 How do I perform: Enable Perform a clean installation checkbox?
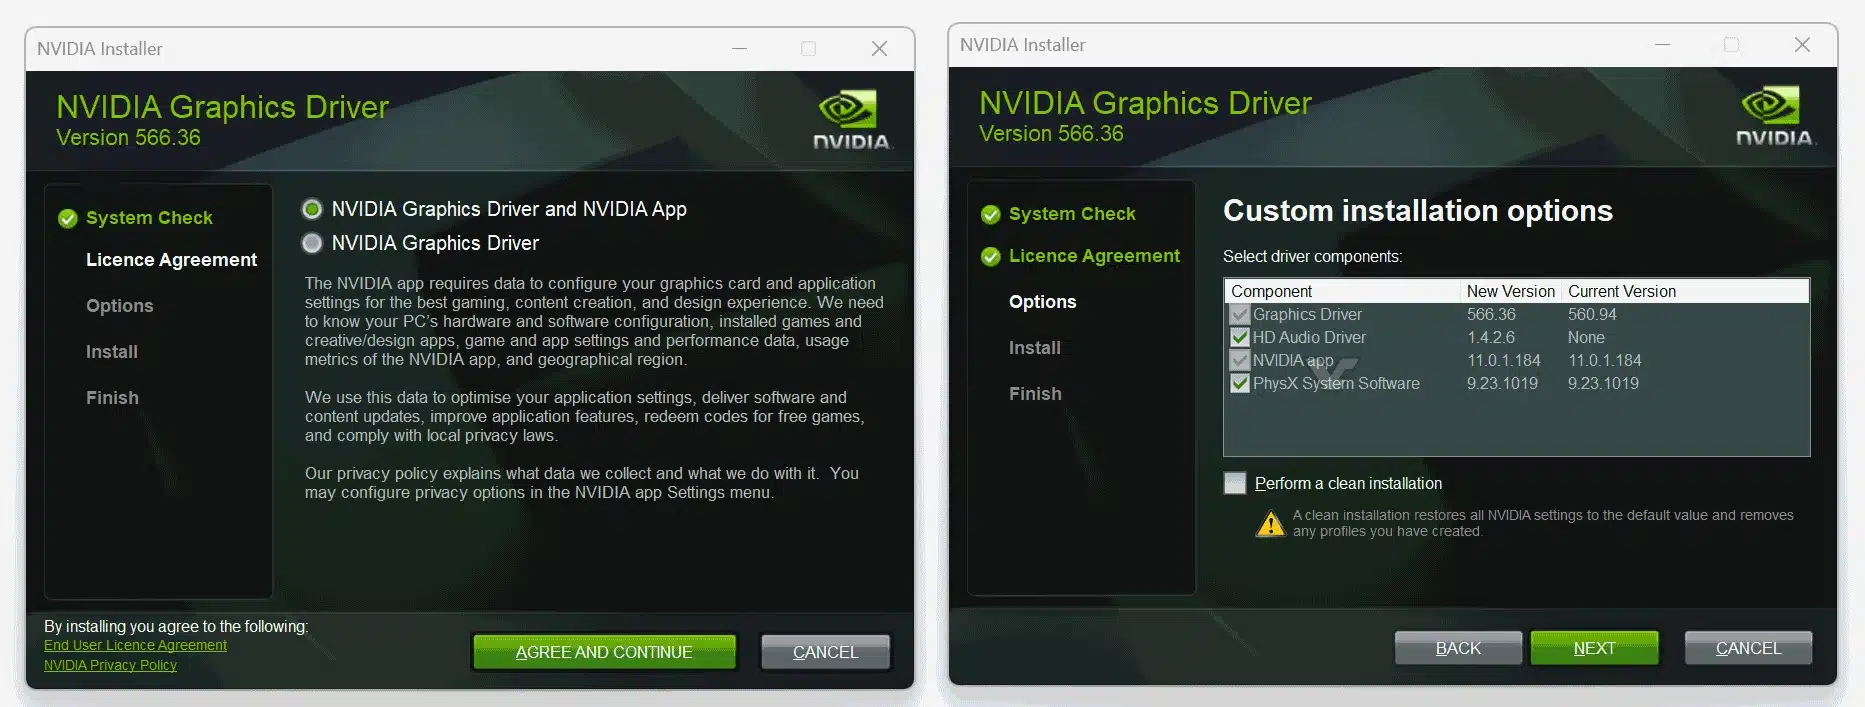click(x=1235, y=483)
